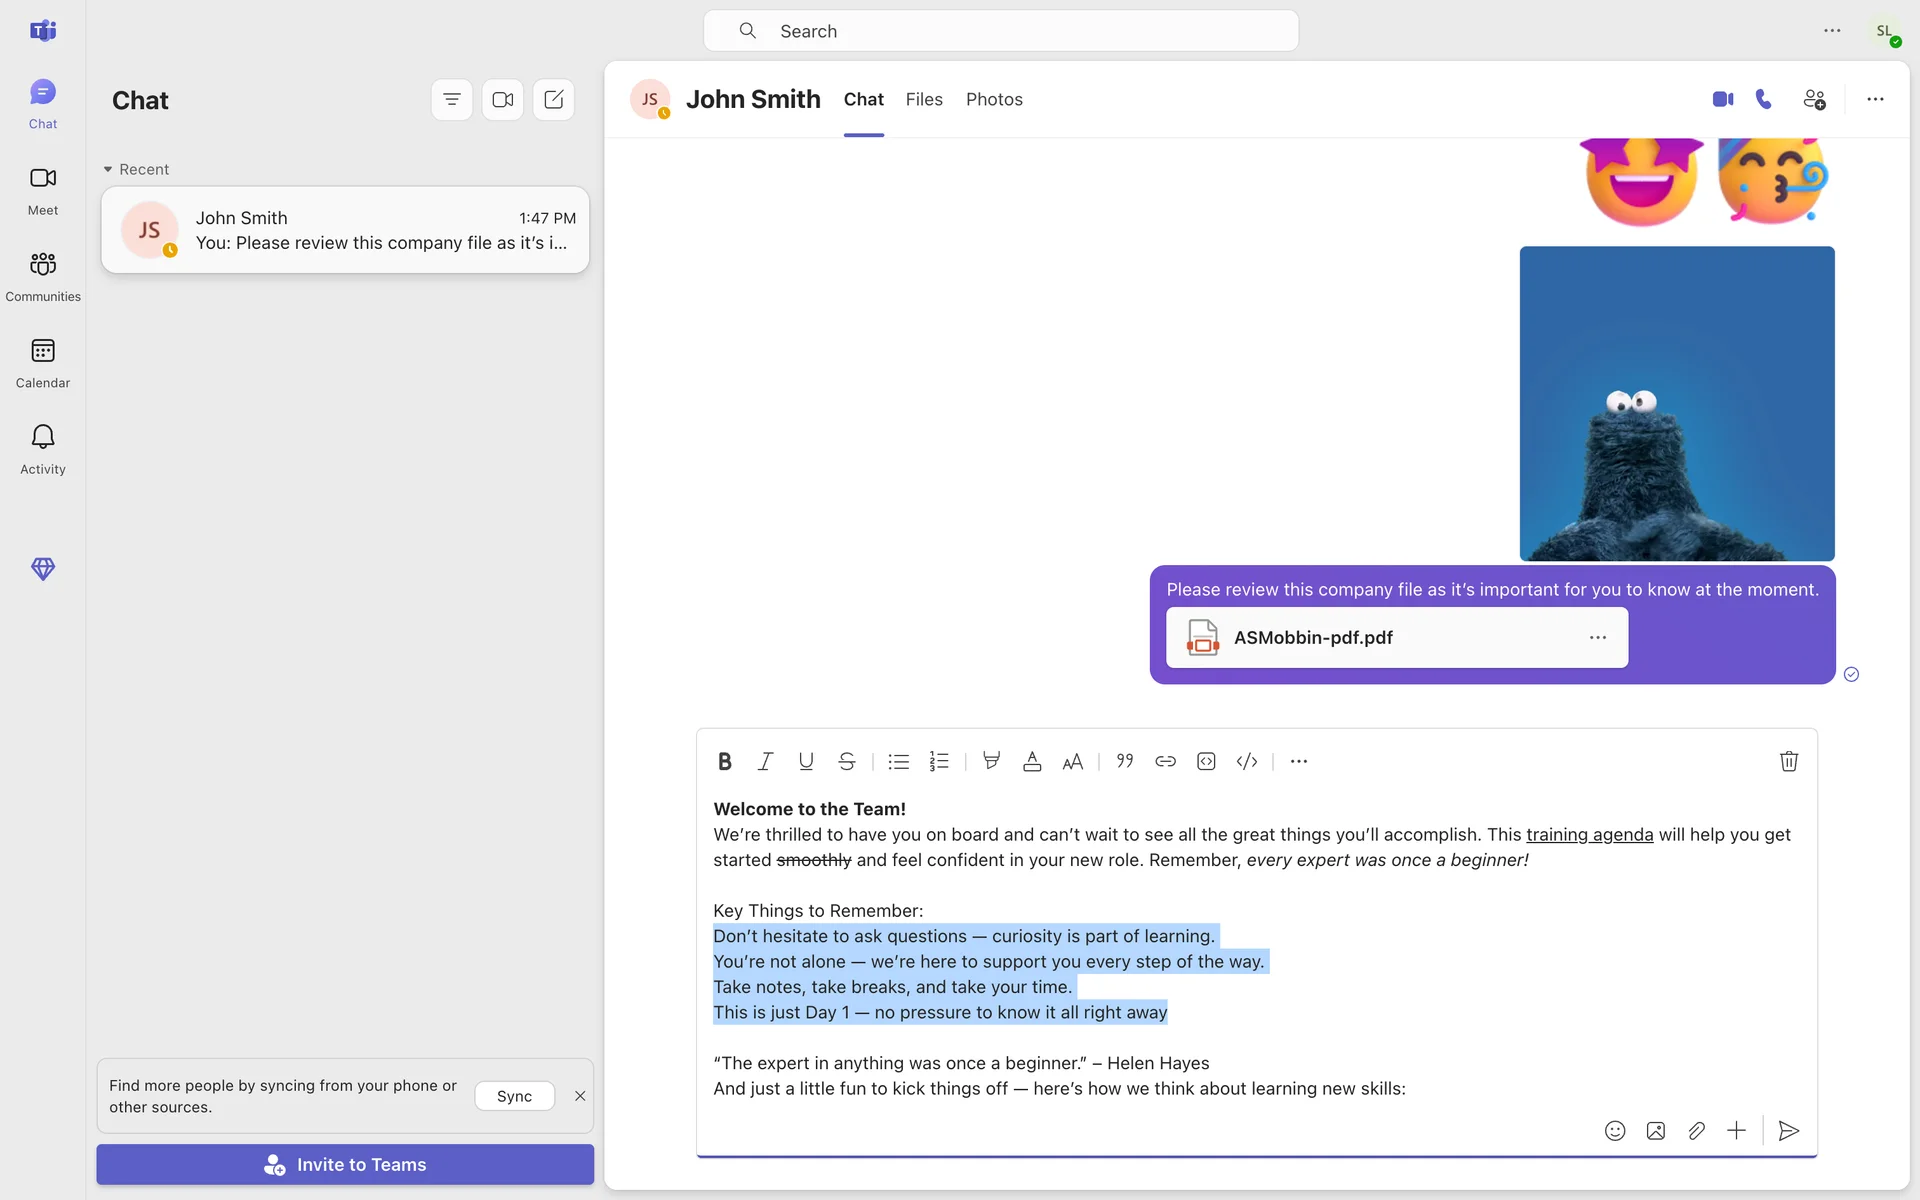Open the font color picker
Screen dimensions: 1920x1200
pyautogui.click(x=1032, y=761)
